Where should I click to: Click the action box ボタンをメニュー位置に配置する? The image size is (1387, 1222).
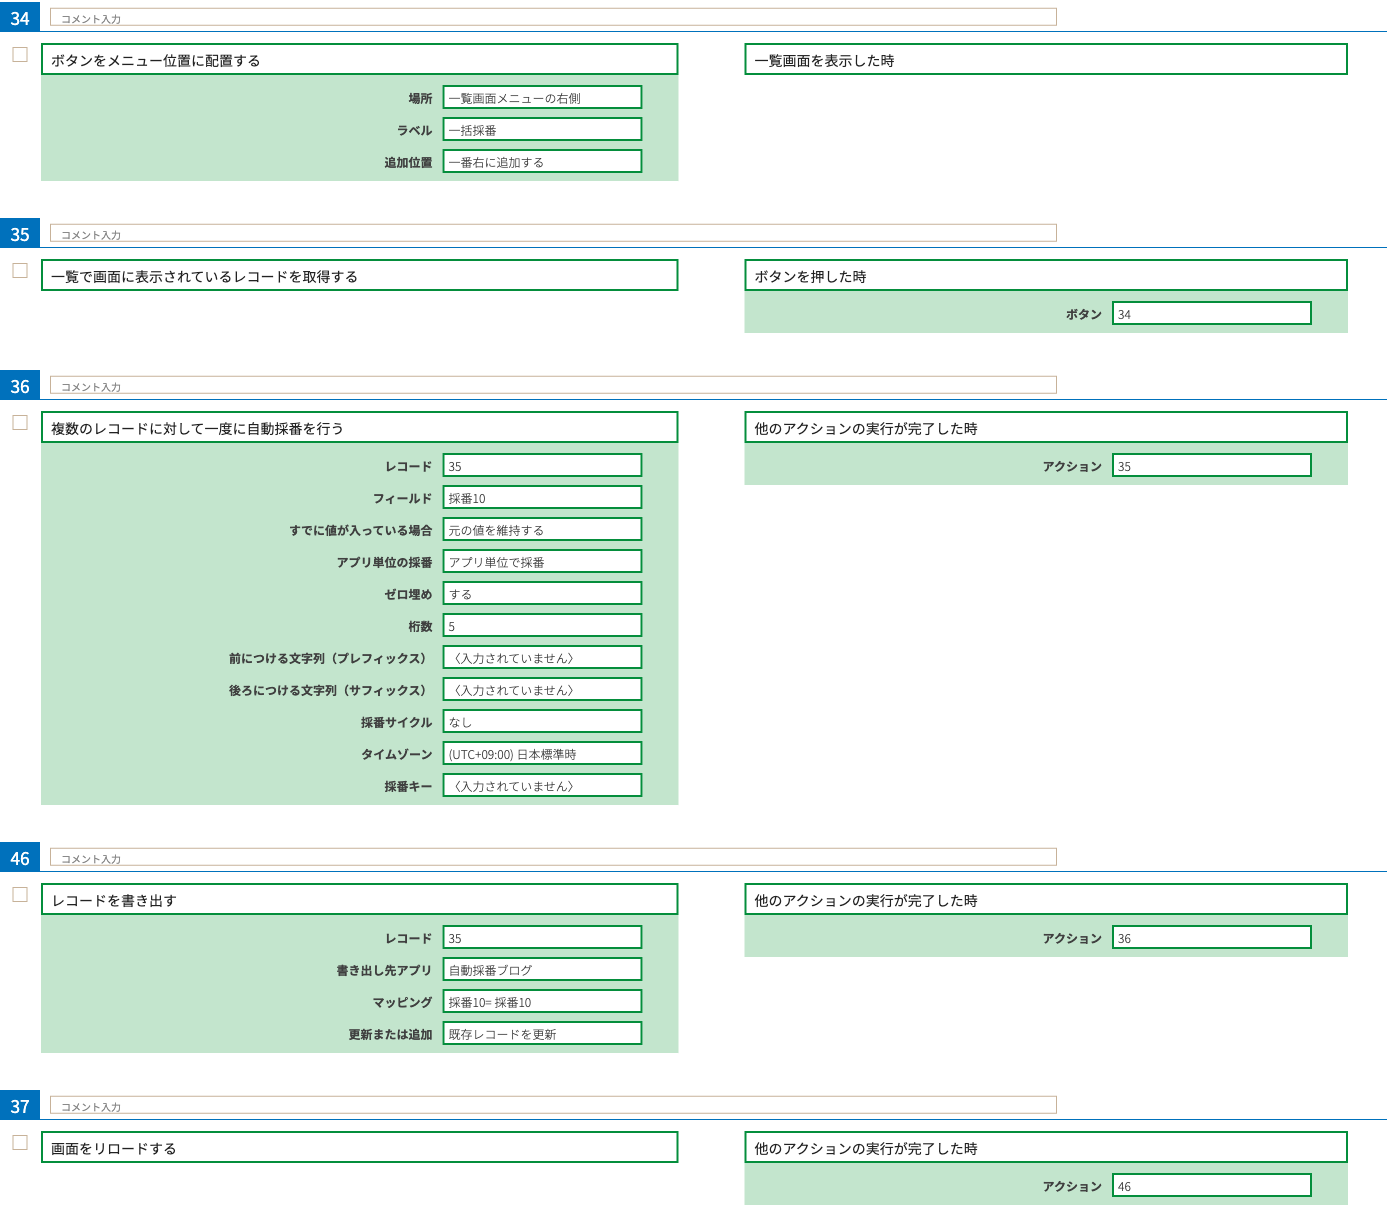click(x=359, y=60)
